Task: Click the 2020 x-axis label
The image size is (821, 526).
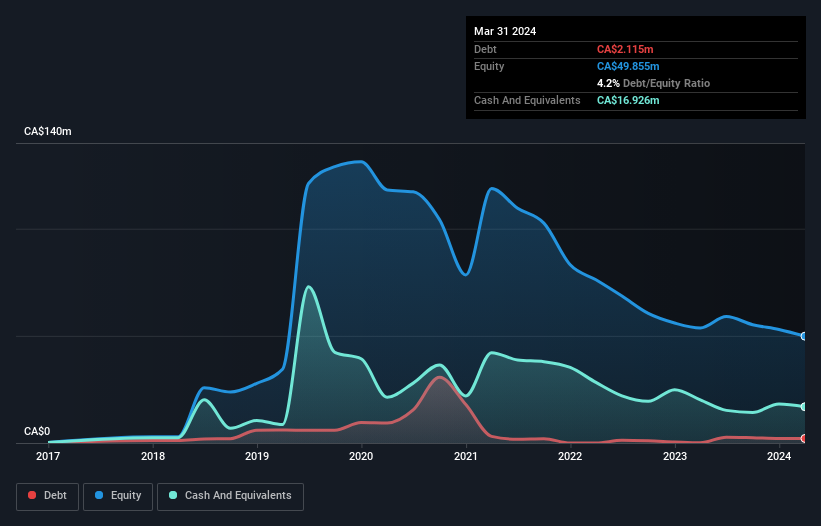Action: pyautogui.click(x=361, y=456)
